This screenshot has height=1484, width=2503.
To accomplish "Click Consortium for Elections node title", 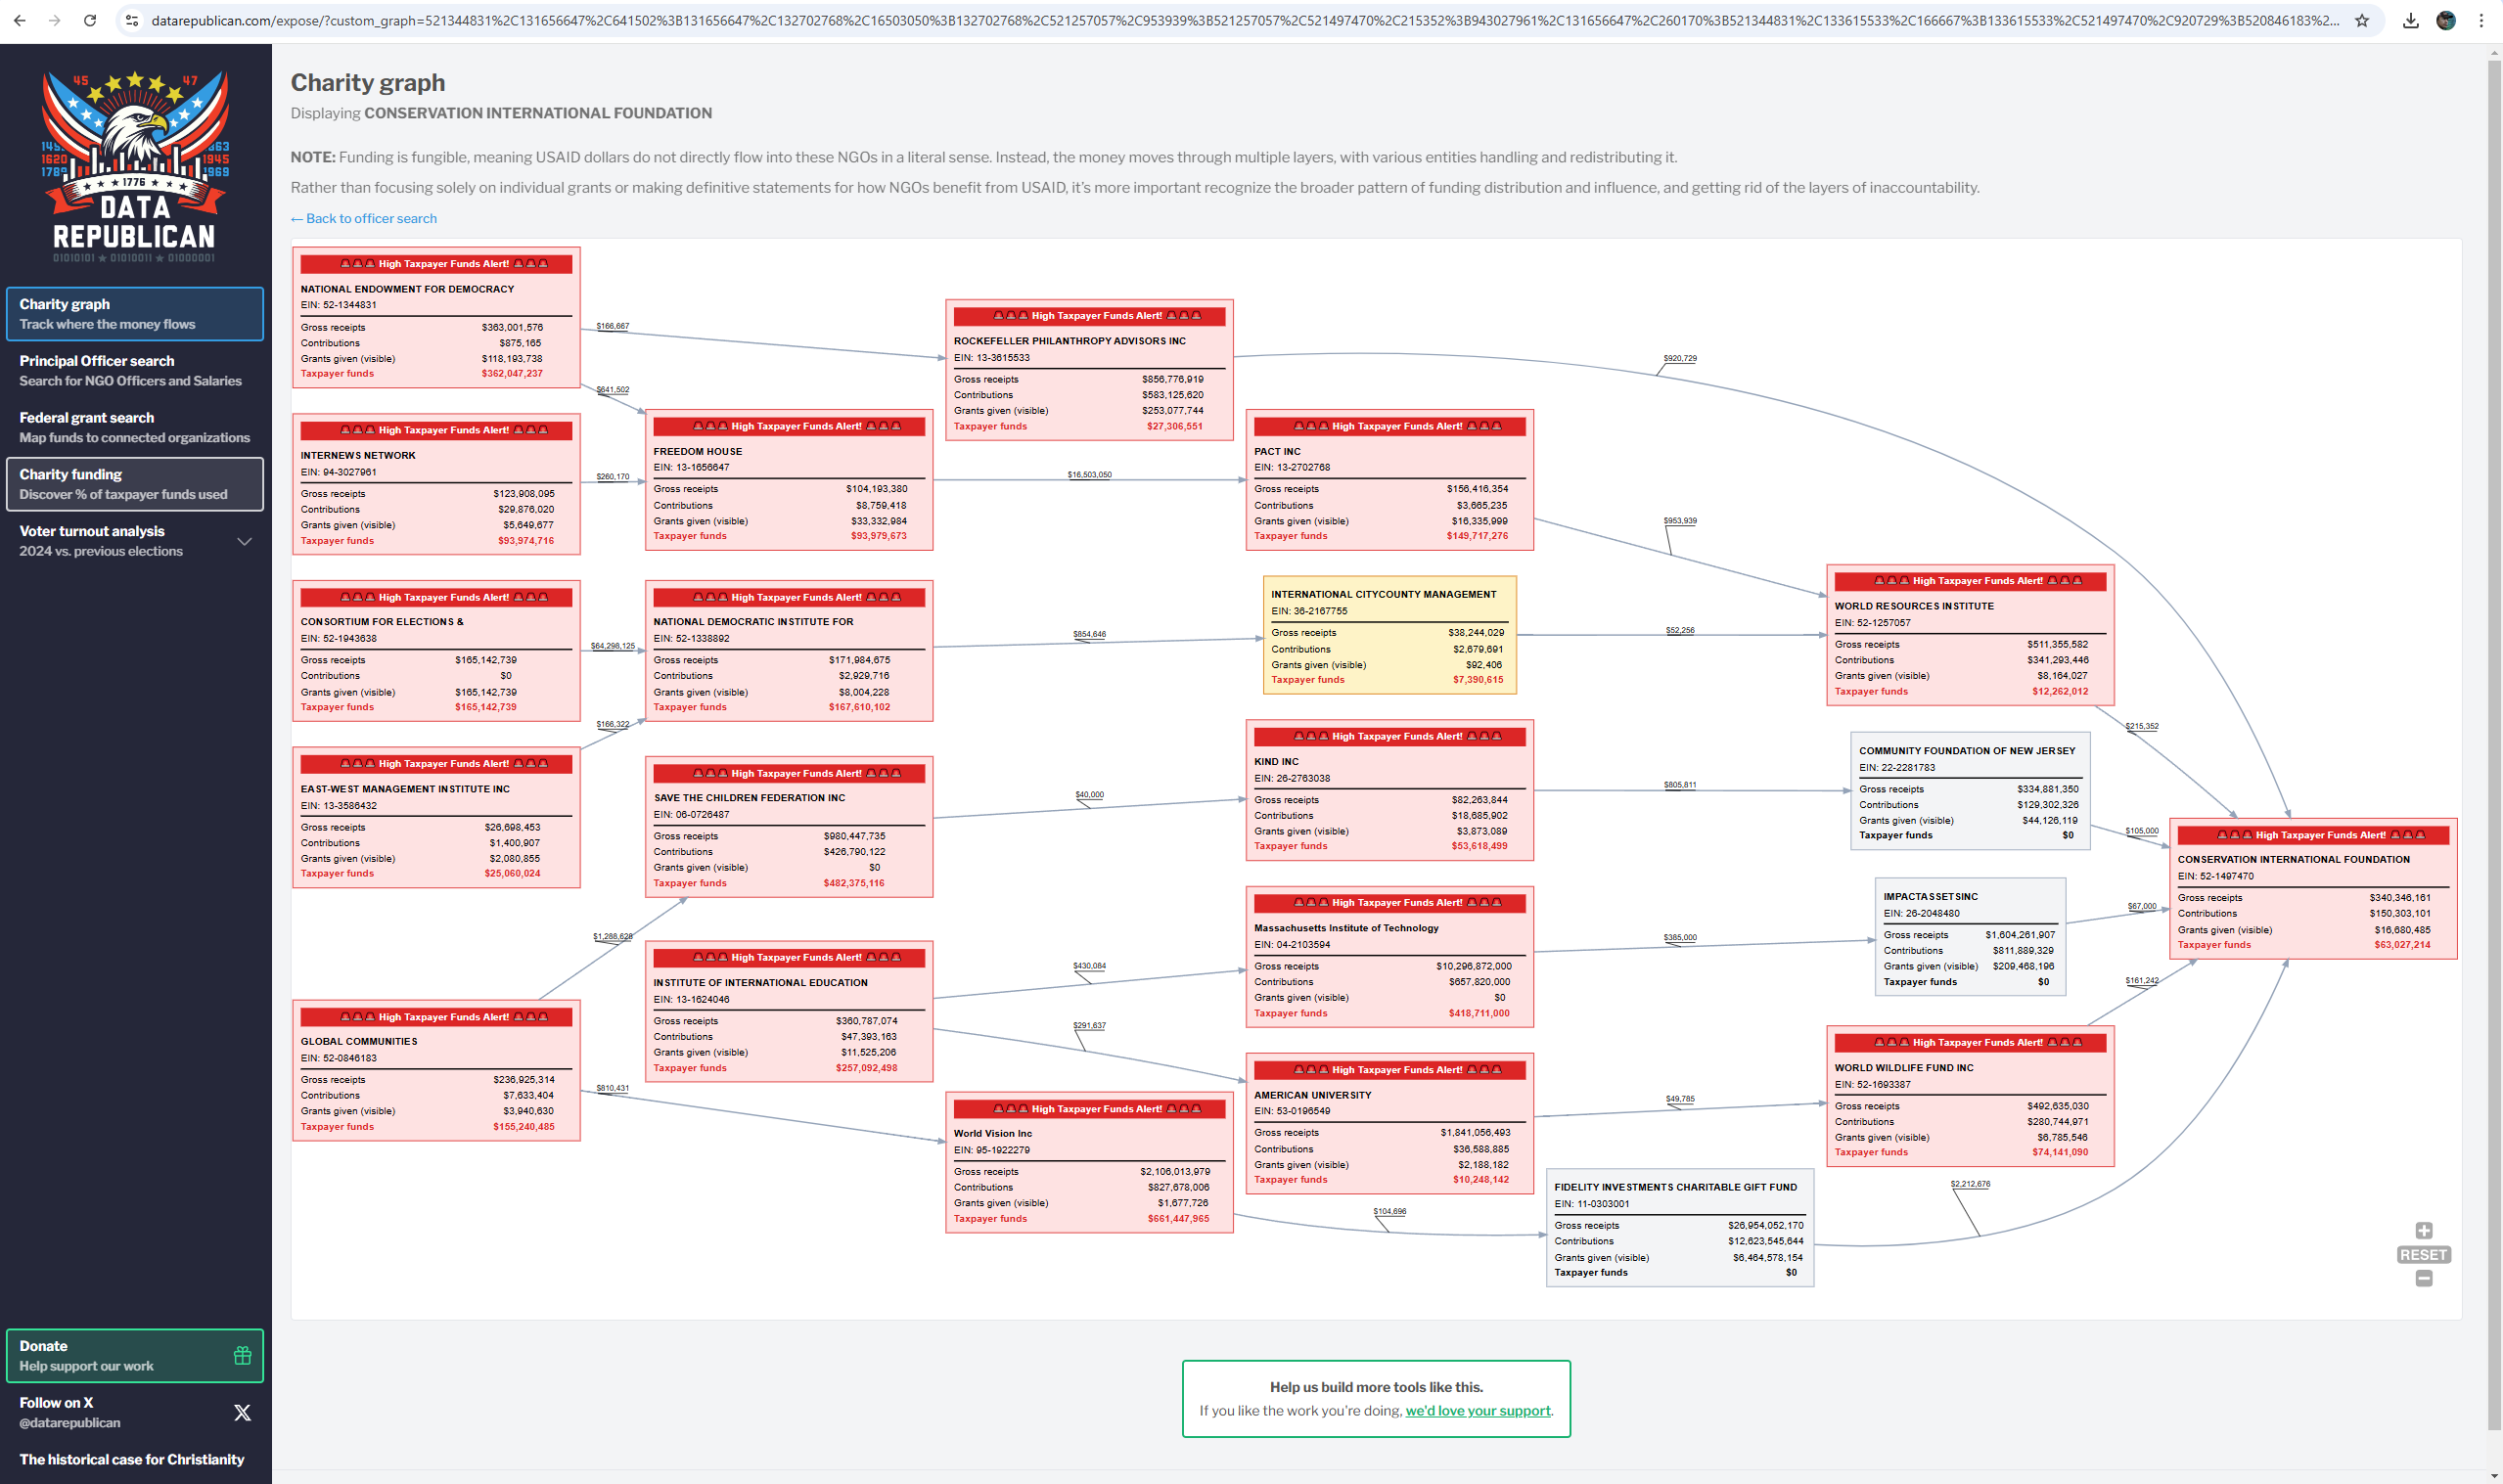I will coord(382,622).
